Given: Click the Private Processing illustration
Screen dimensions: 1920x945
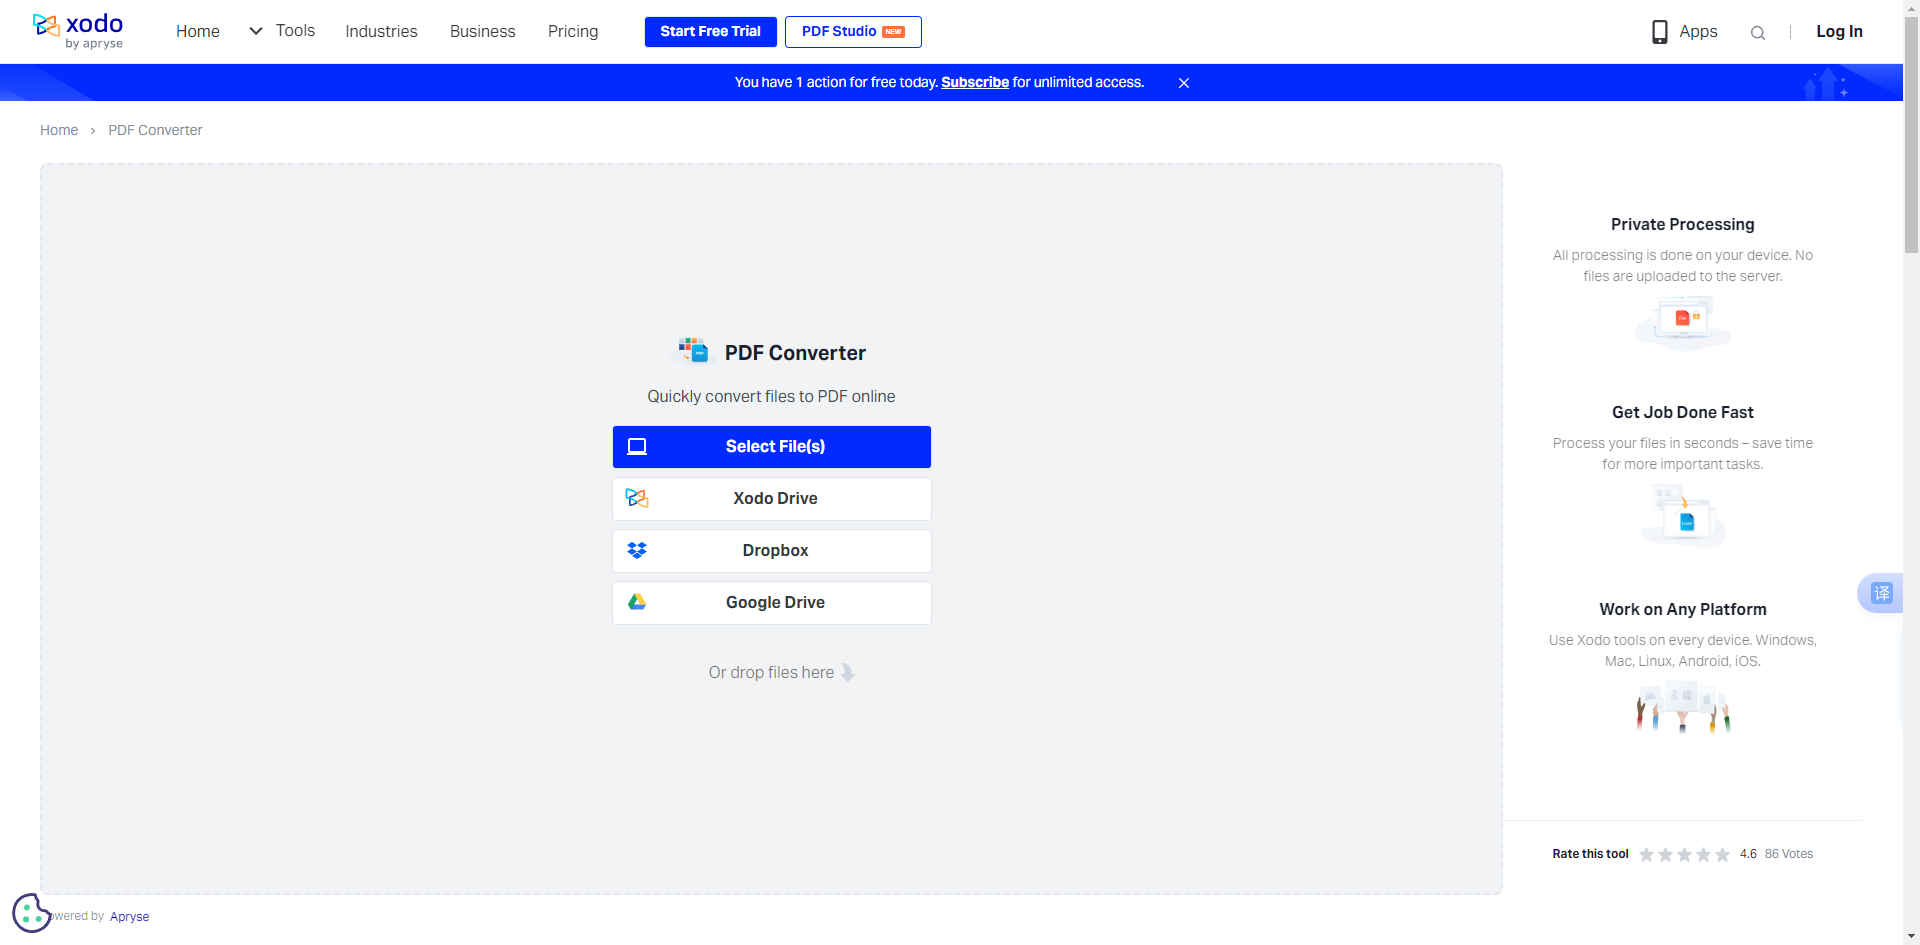Looking at the screenshot, I should (1683, 323).
